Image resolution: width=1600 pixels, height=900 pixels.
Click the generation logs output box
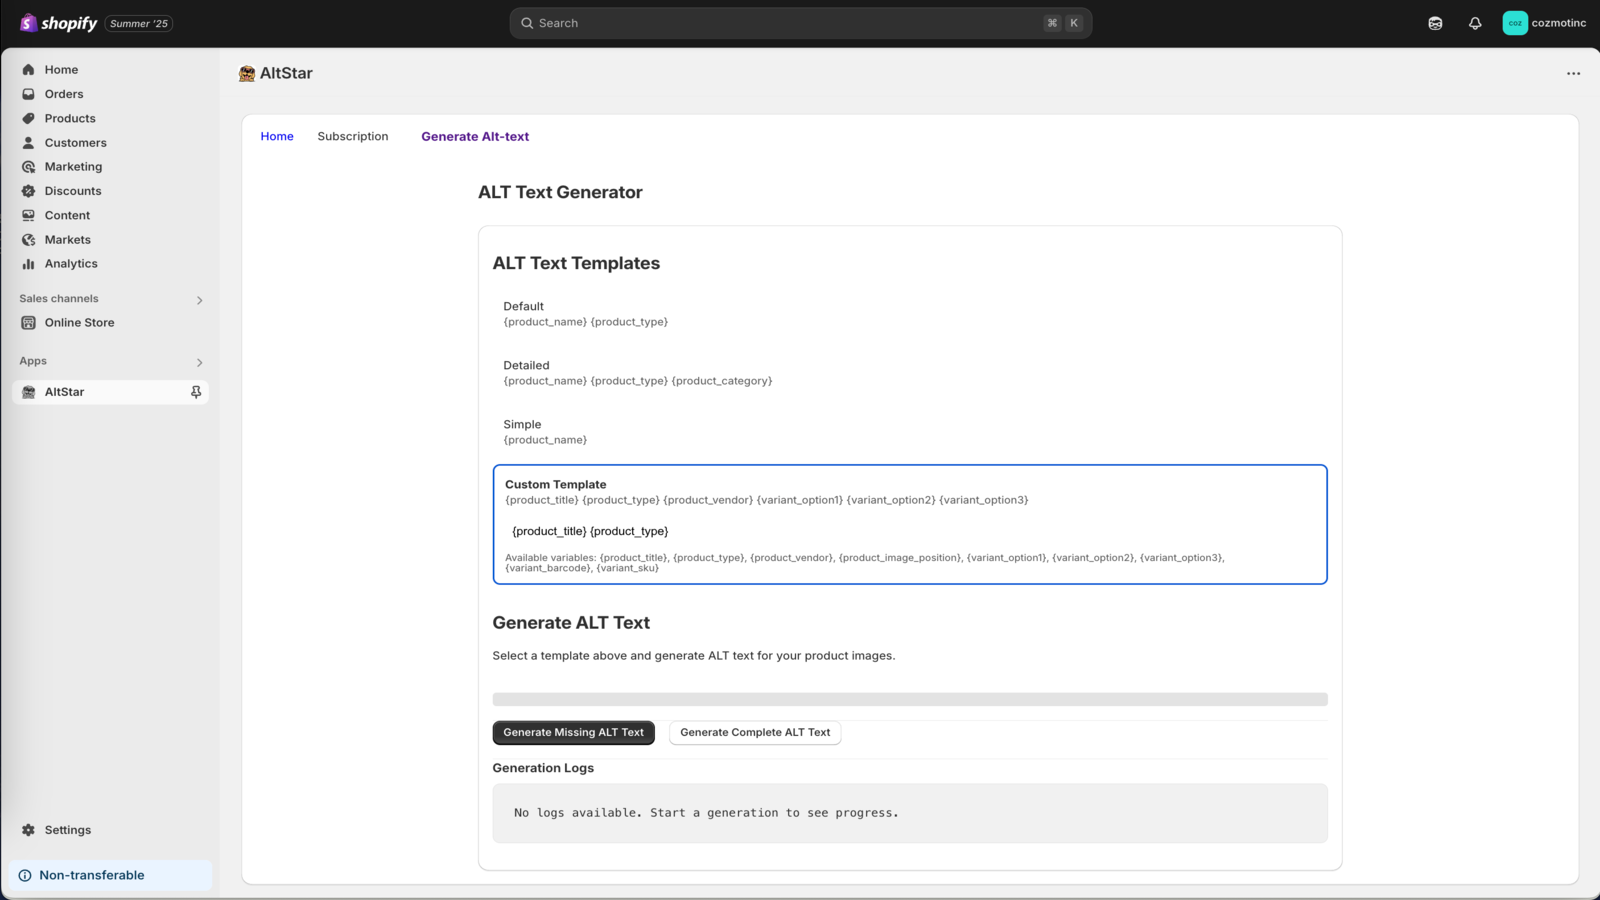[x=909, y=813]
